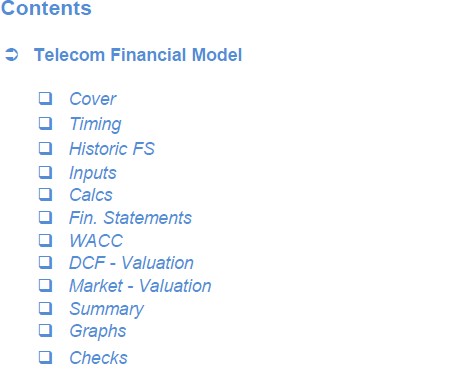Viewport: 462px width, 382px height.
Task: View the Graphs sheet link
Action: 98,332
